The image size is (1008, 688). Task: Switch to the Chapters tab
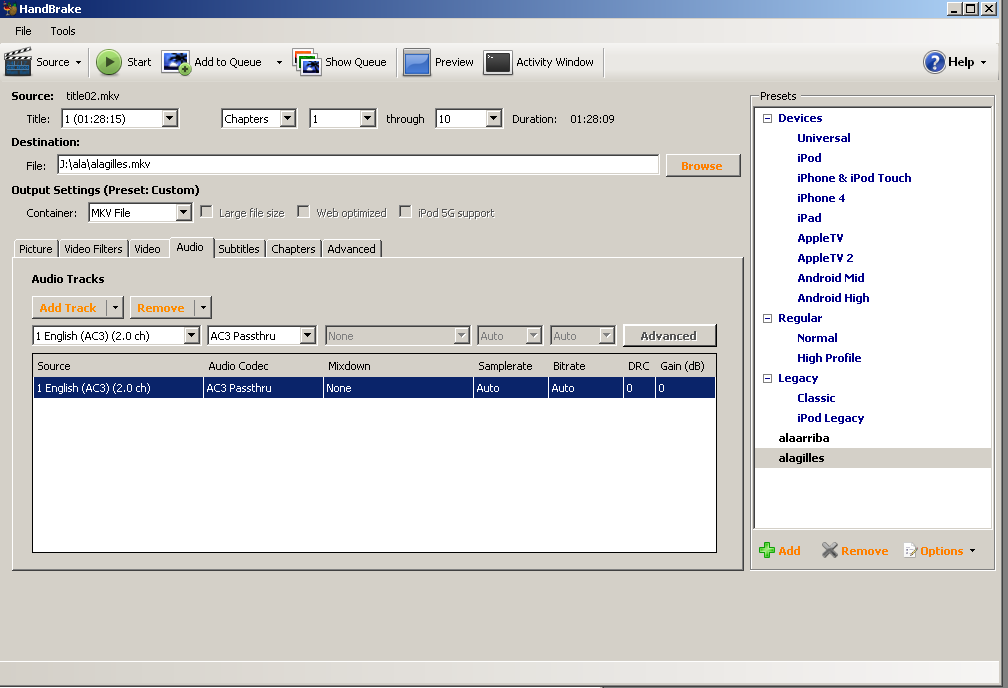(x=293, y=249)
